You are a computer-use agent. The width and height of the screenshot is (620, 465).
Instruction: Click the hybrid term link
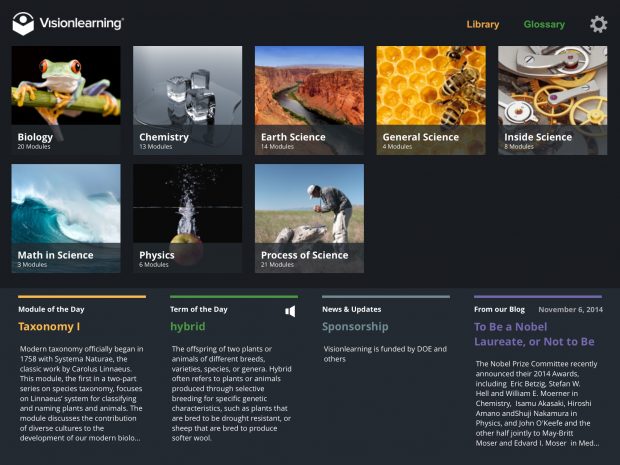click(188, 327)
